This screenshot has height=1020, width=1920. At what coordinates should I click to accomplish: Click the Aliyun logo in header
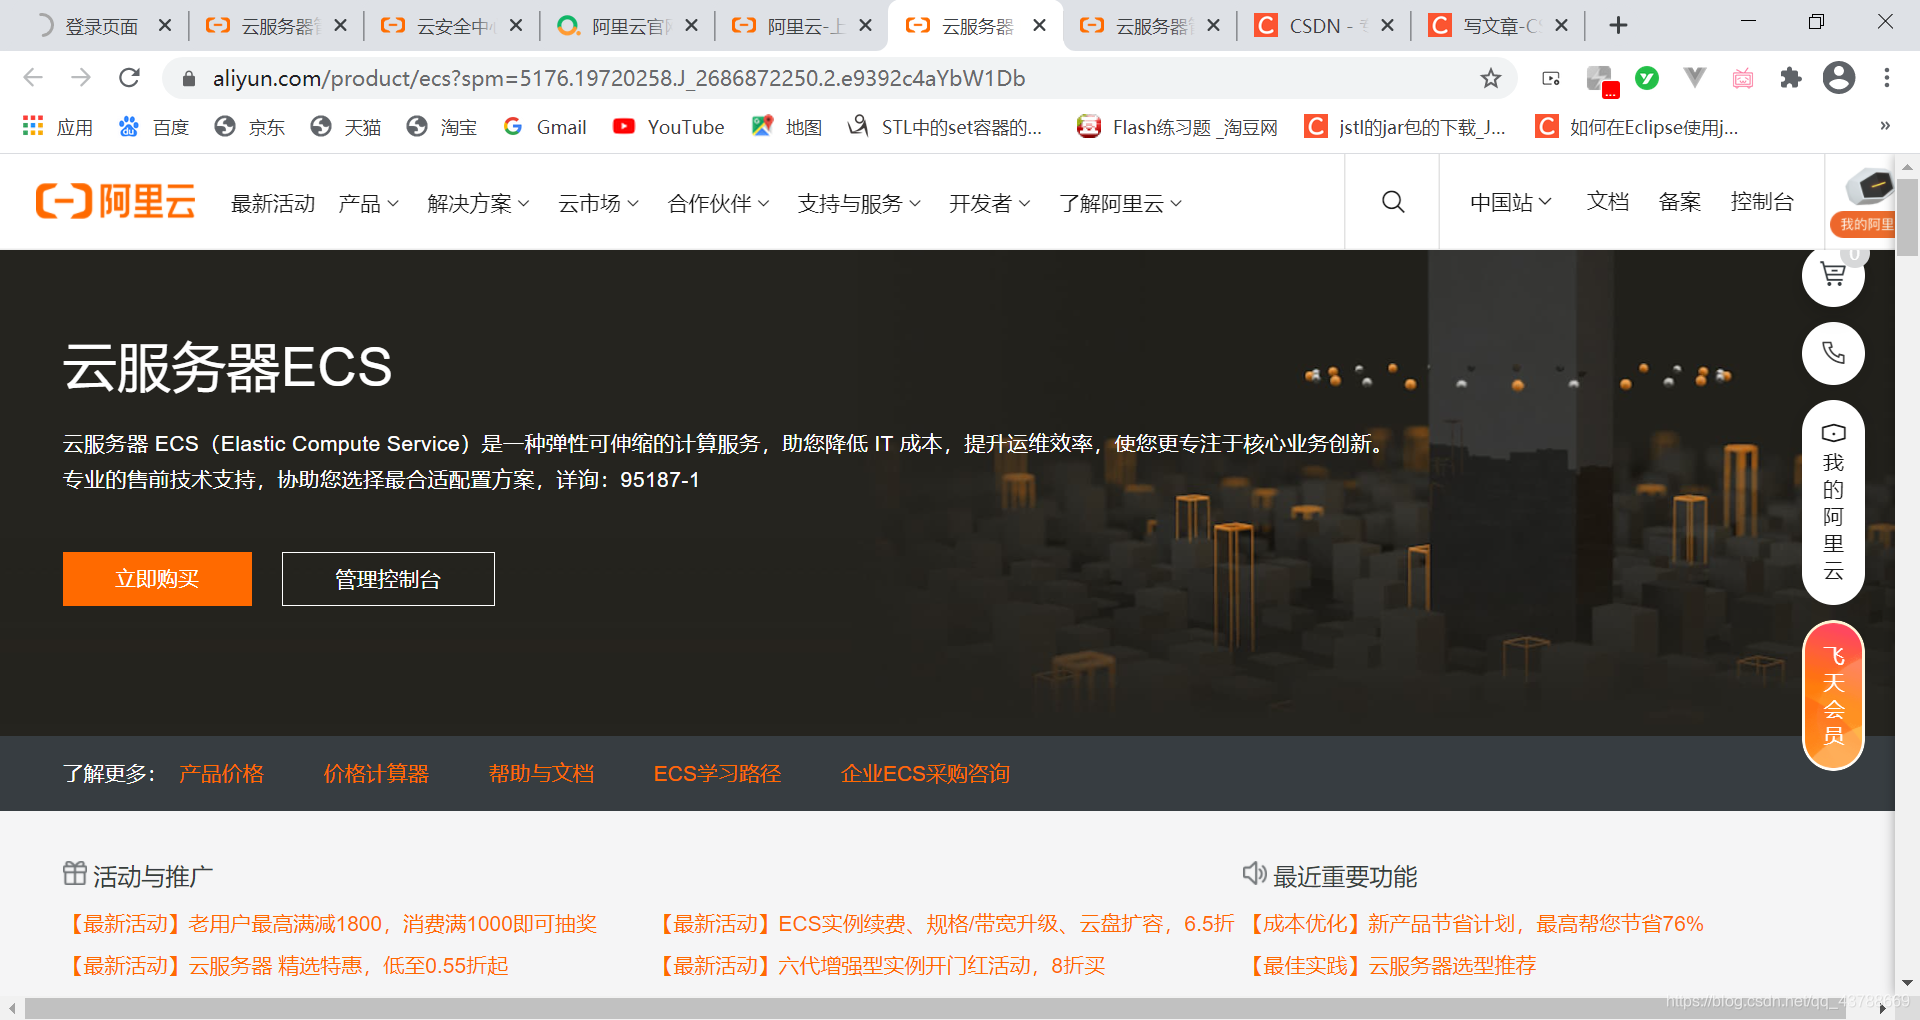click(115, 202)
